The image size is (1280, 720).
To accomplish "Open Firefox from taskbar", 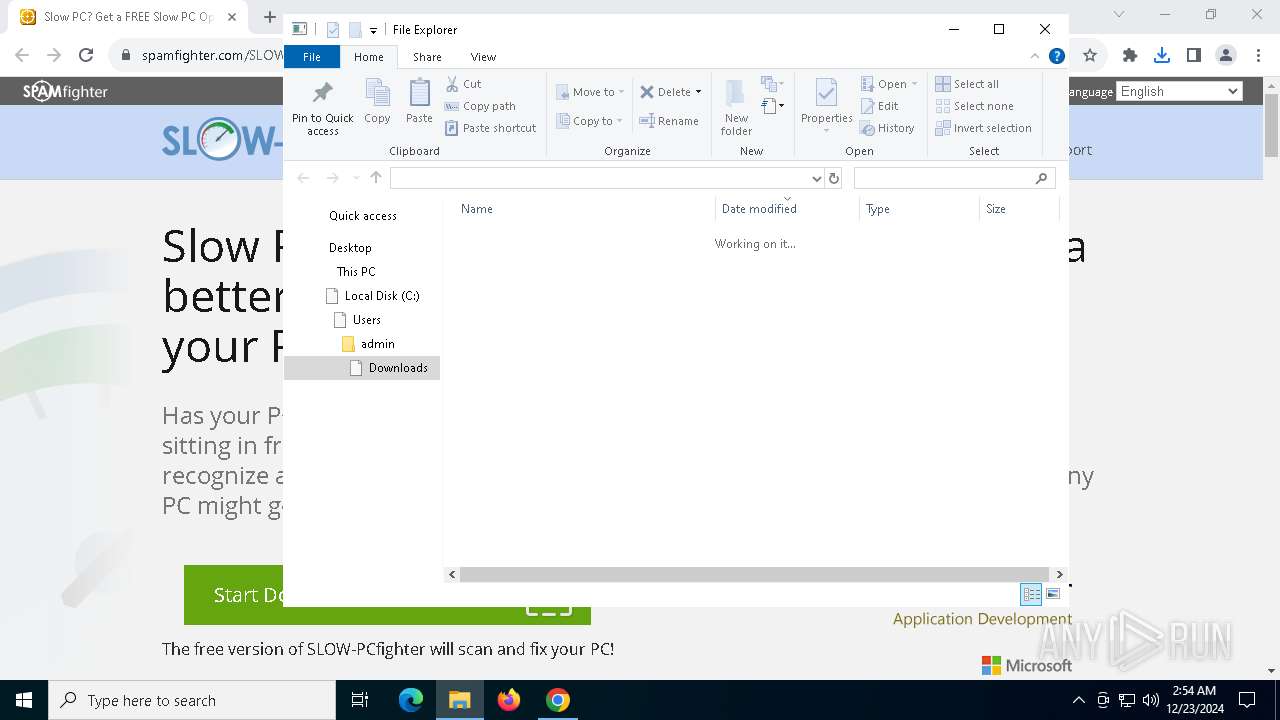I will pyautogui.click(x=509, y=700).
